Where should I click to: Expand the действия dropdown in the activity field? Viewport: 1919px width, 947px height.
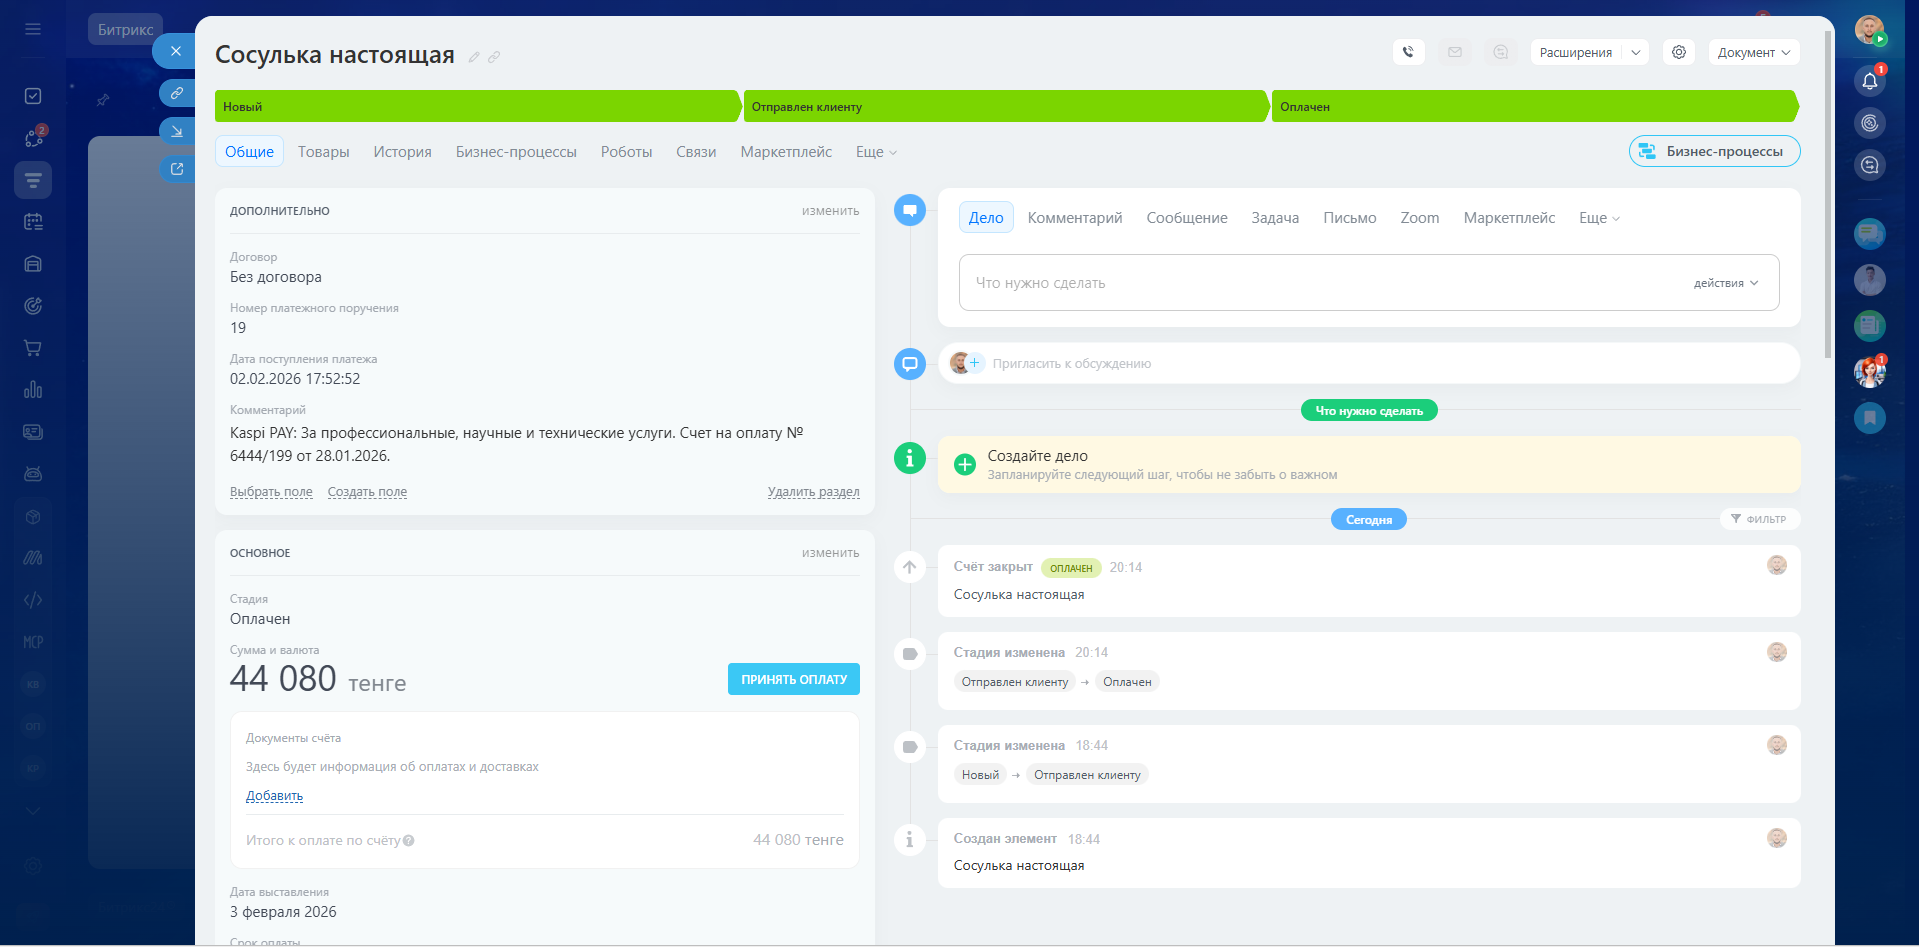click(1725, 283)
